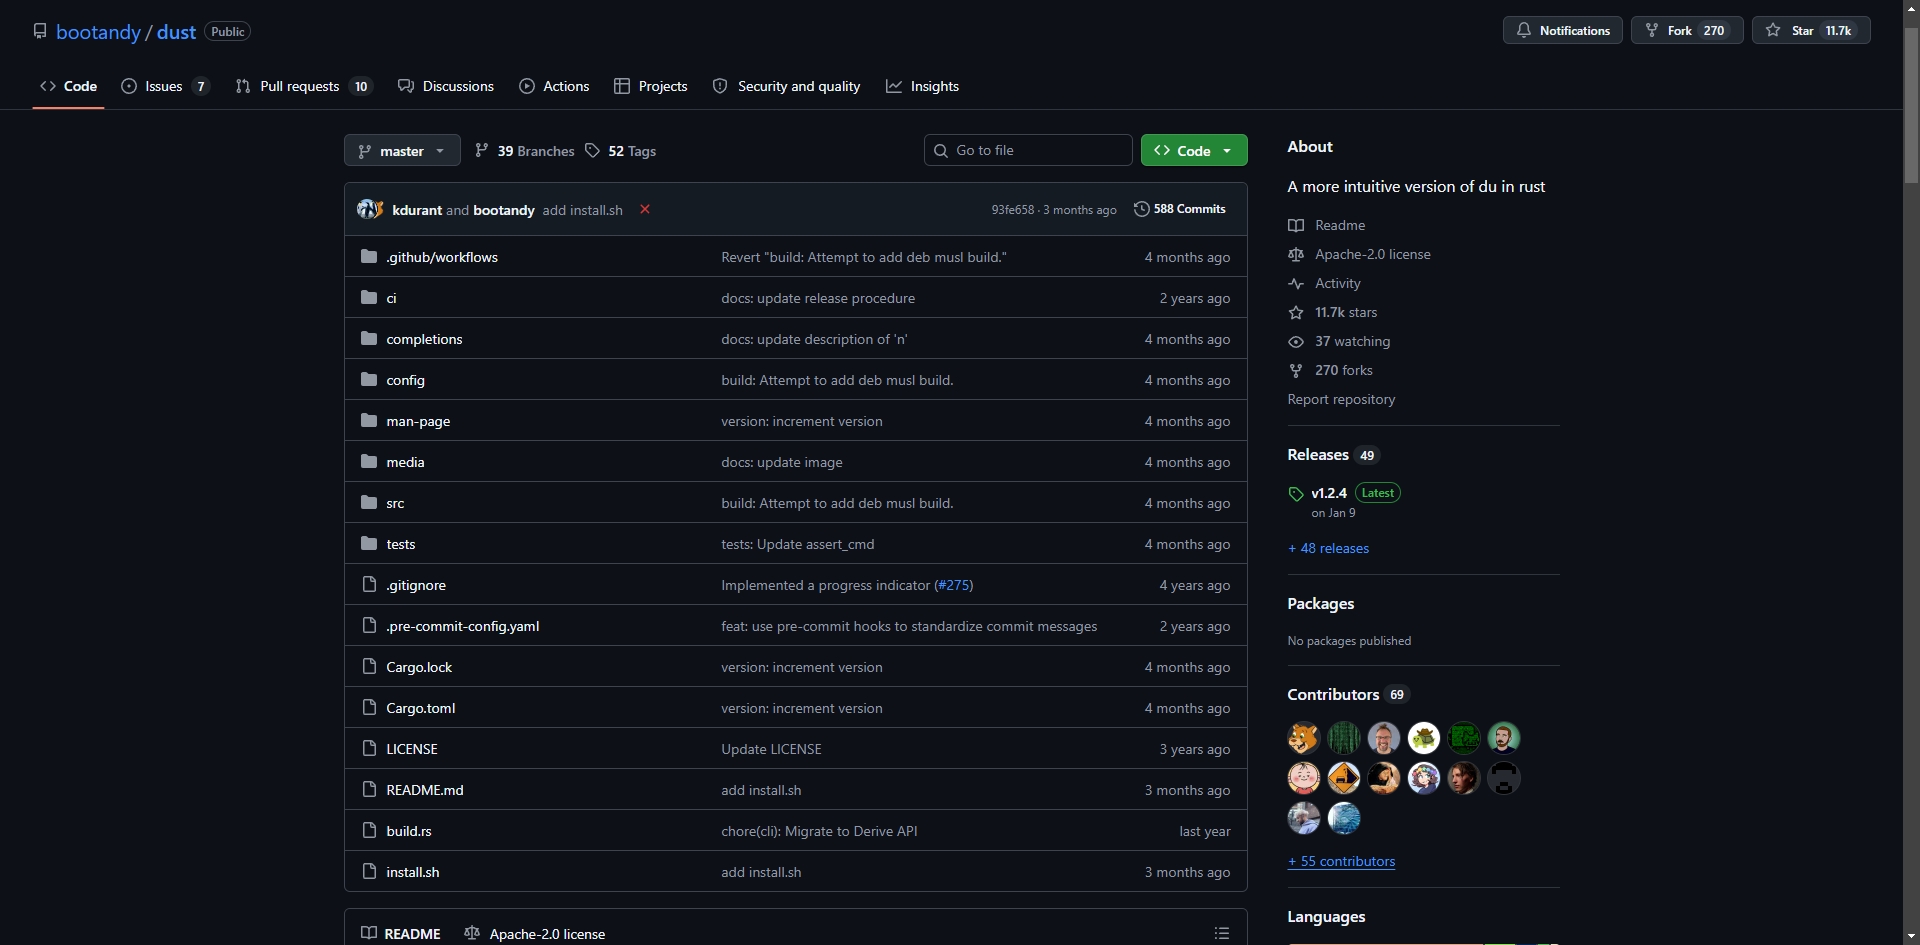Click the repository icon beside bootandy
This screenshot has height=945, width=1920.
pyautogui.click(x=40, y=31)
